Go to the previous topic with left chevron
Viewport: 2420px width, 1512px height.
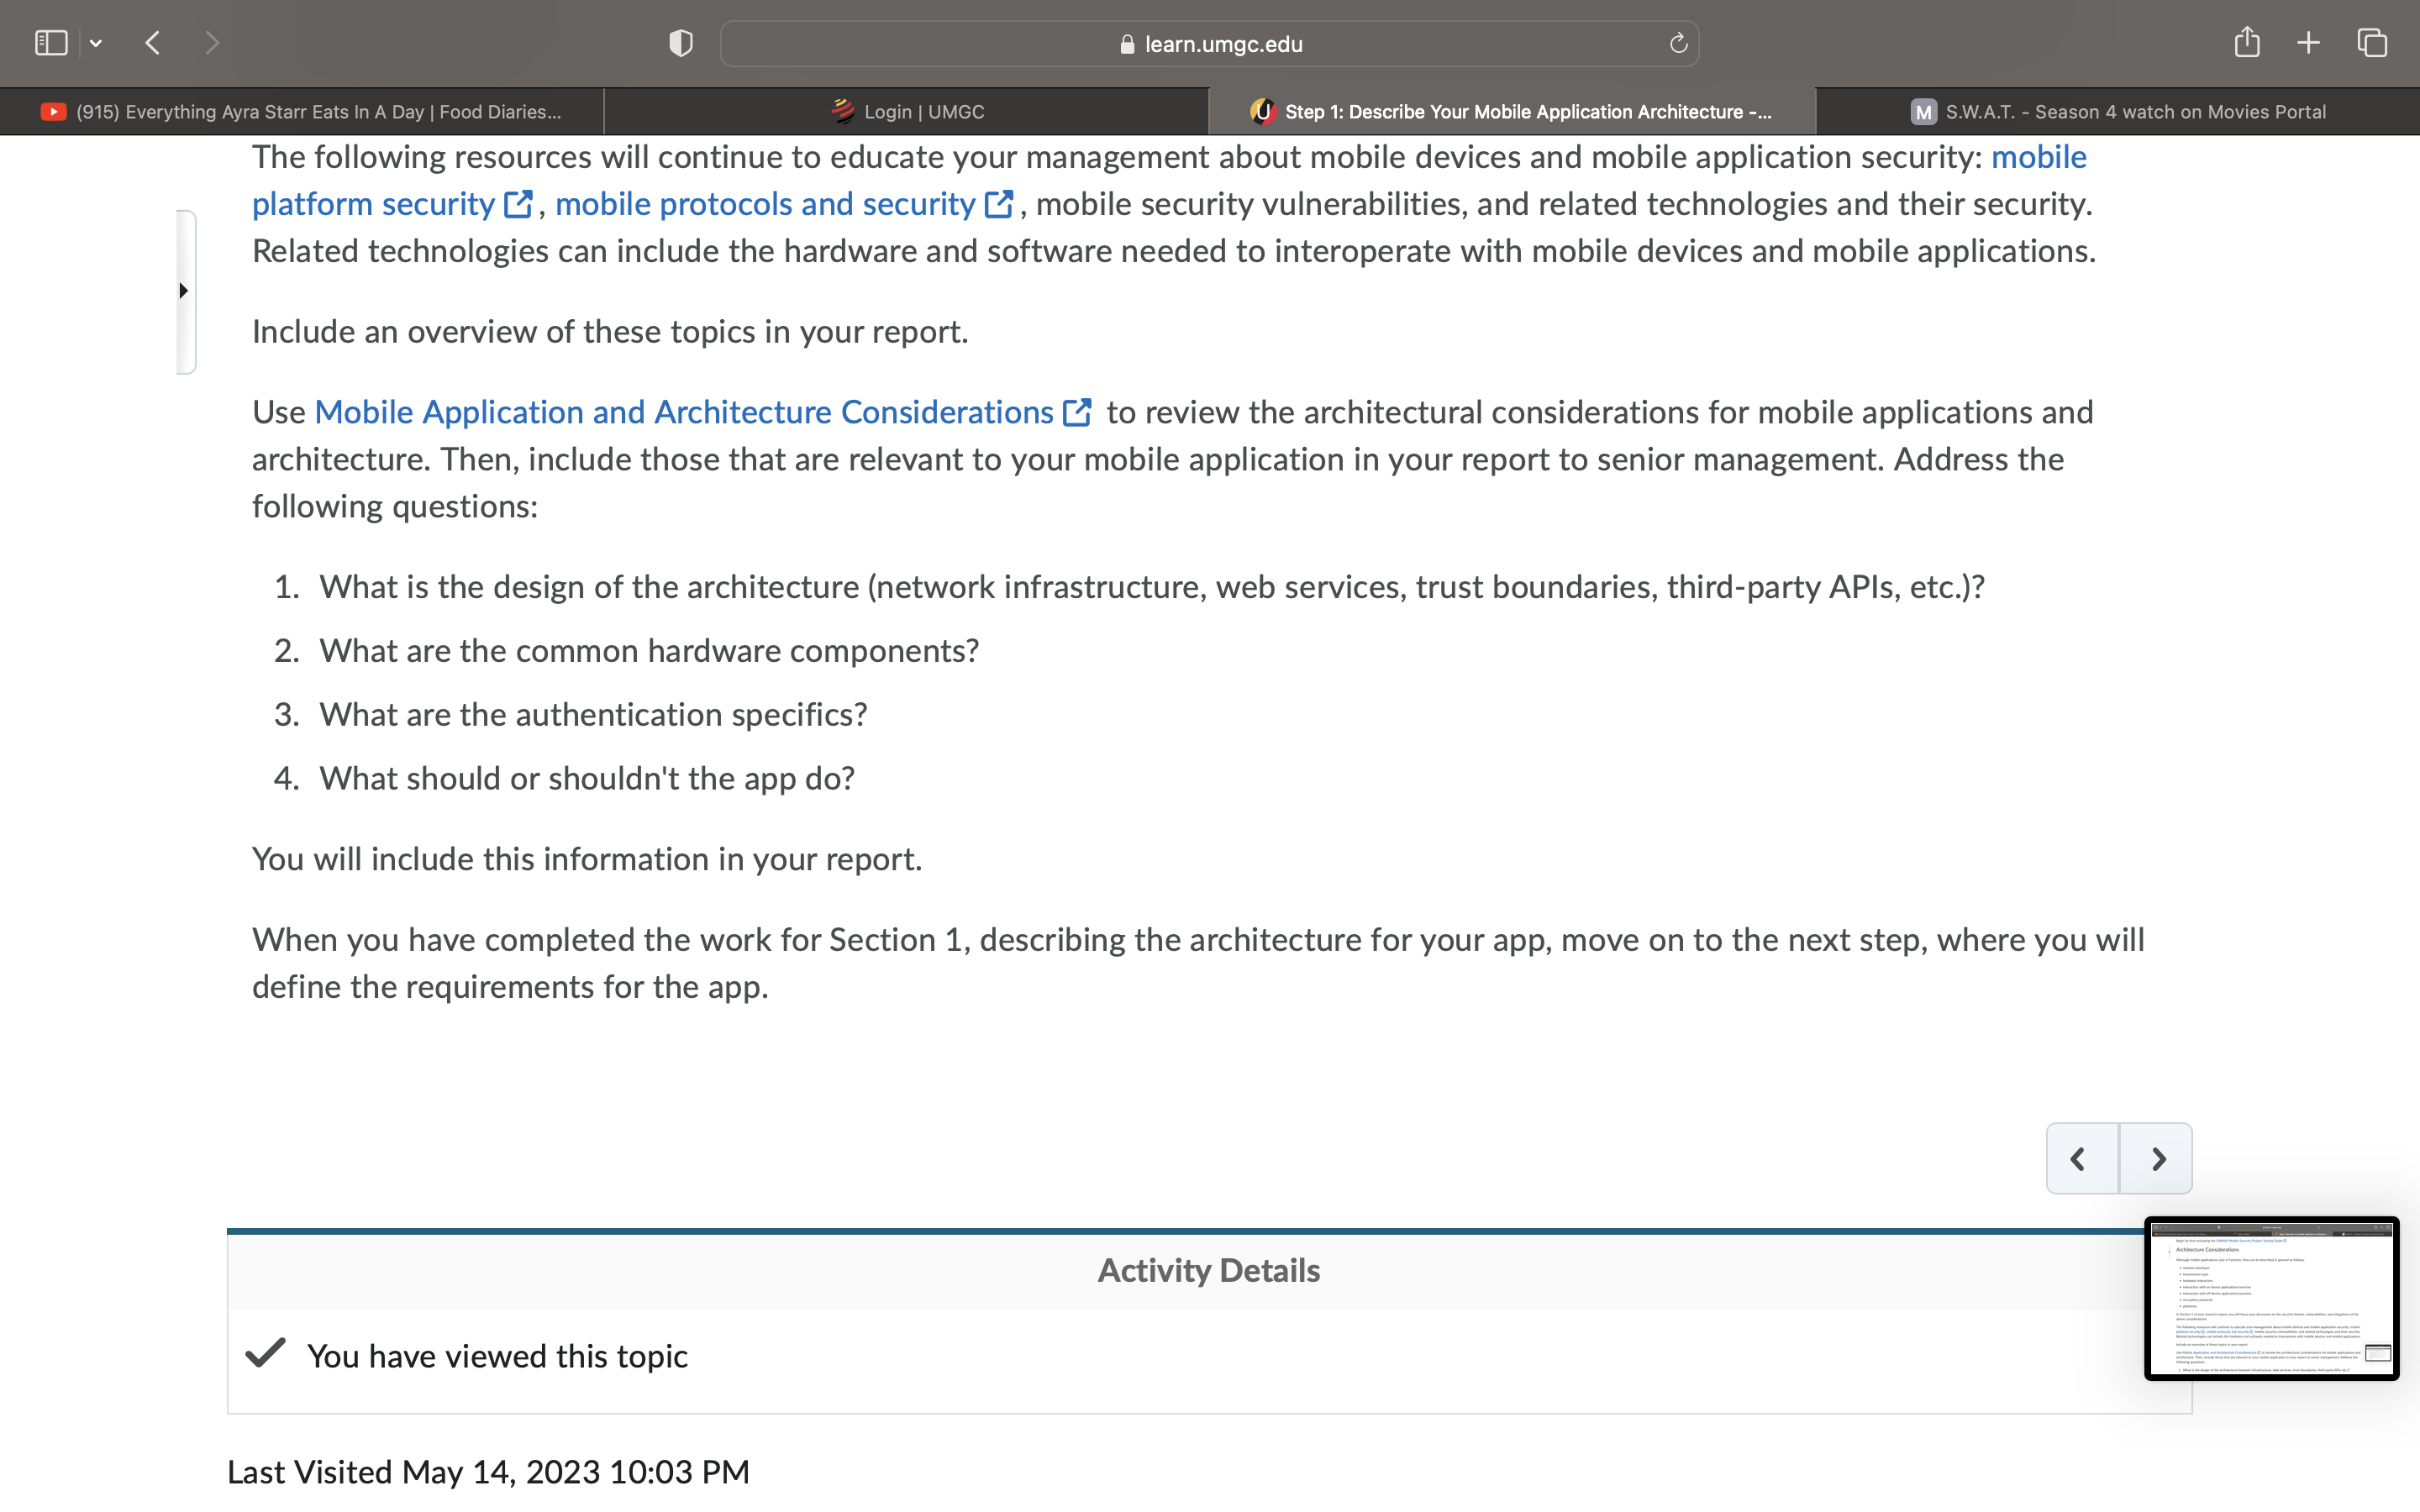point(2081,1158)
